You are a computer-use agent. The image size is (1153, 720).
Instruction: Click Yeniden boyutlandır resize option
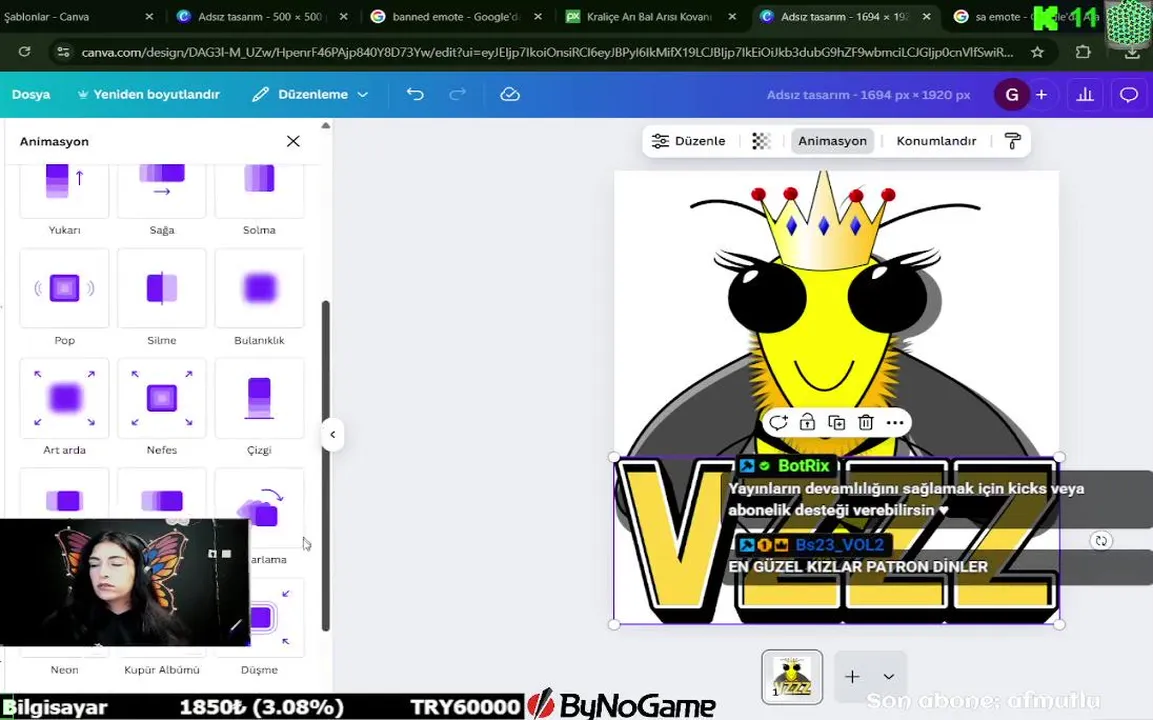tap(149, 94)
